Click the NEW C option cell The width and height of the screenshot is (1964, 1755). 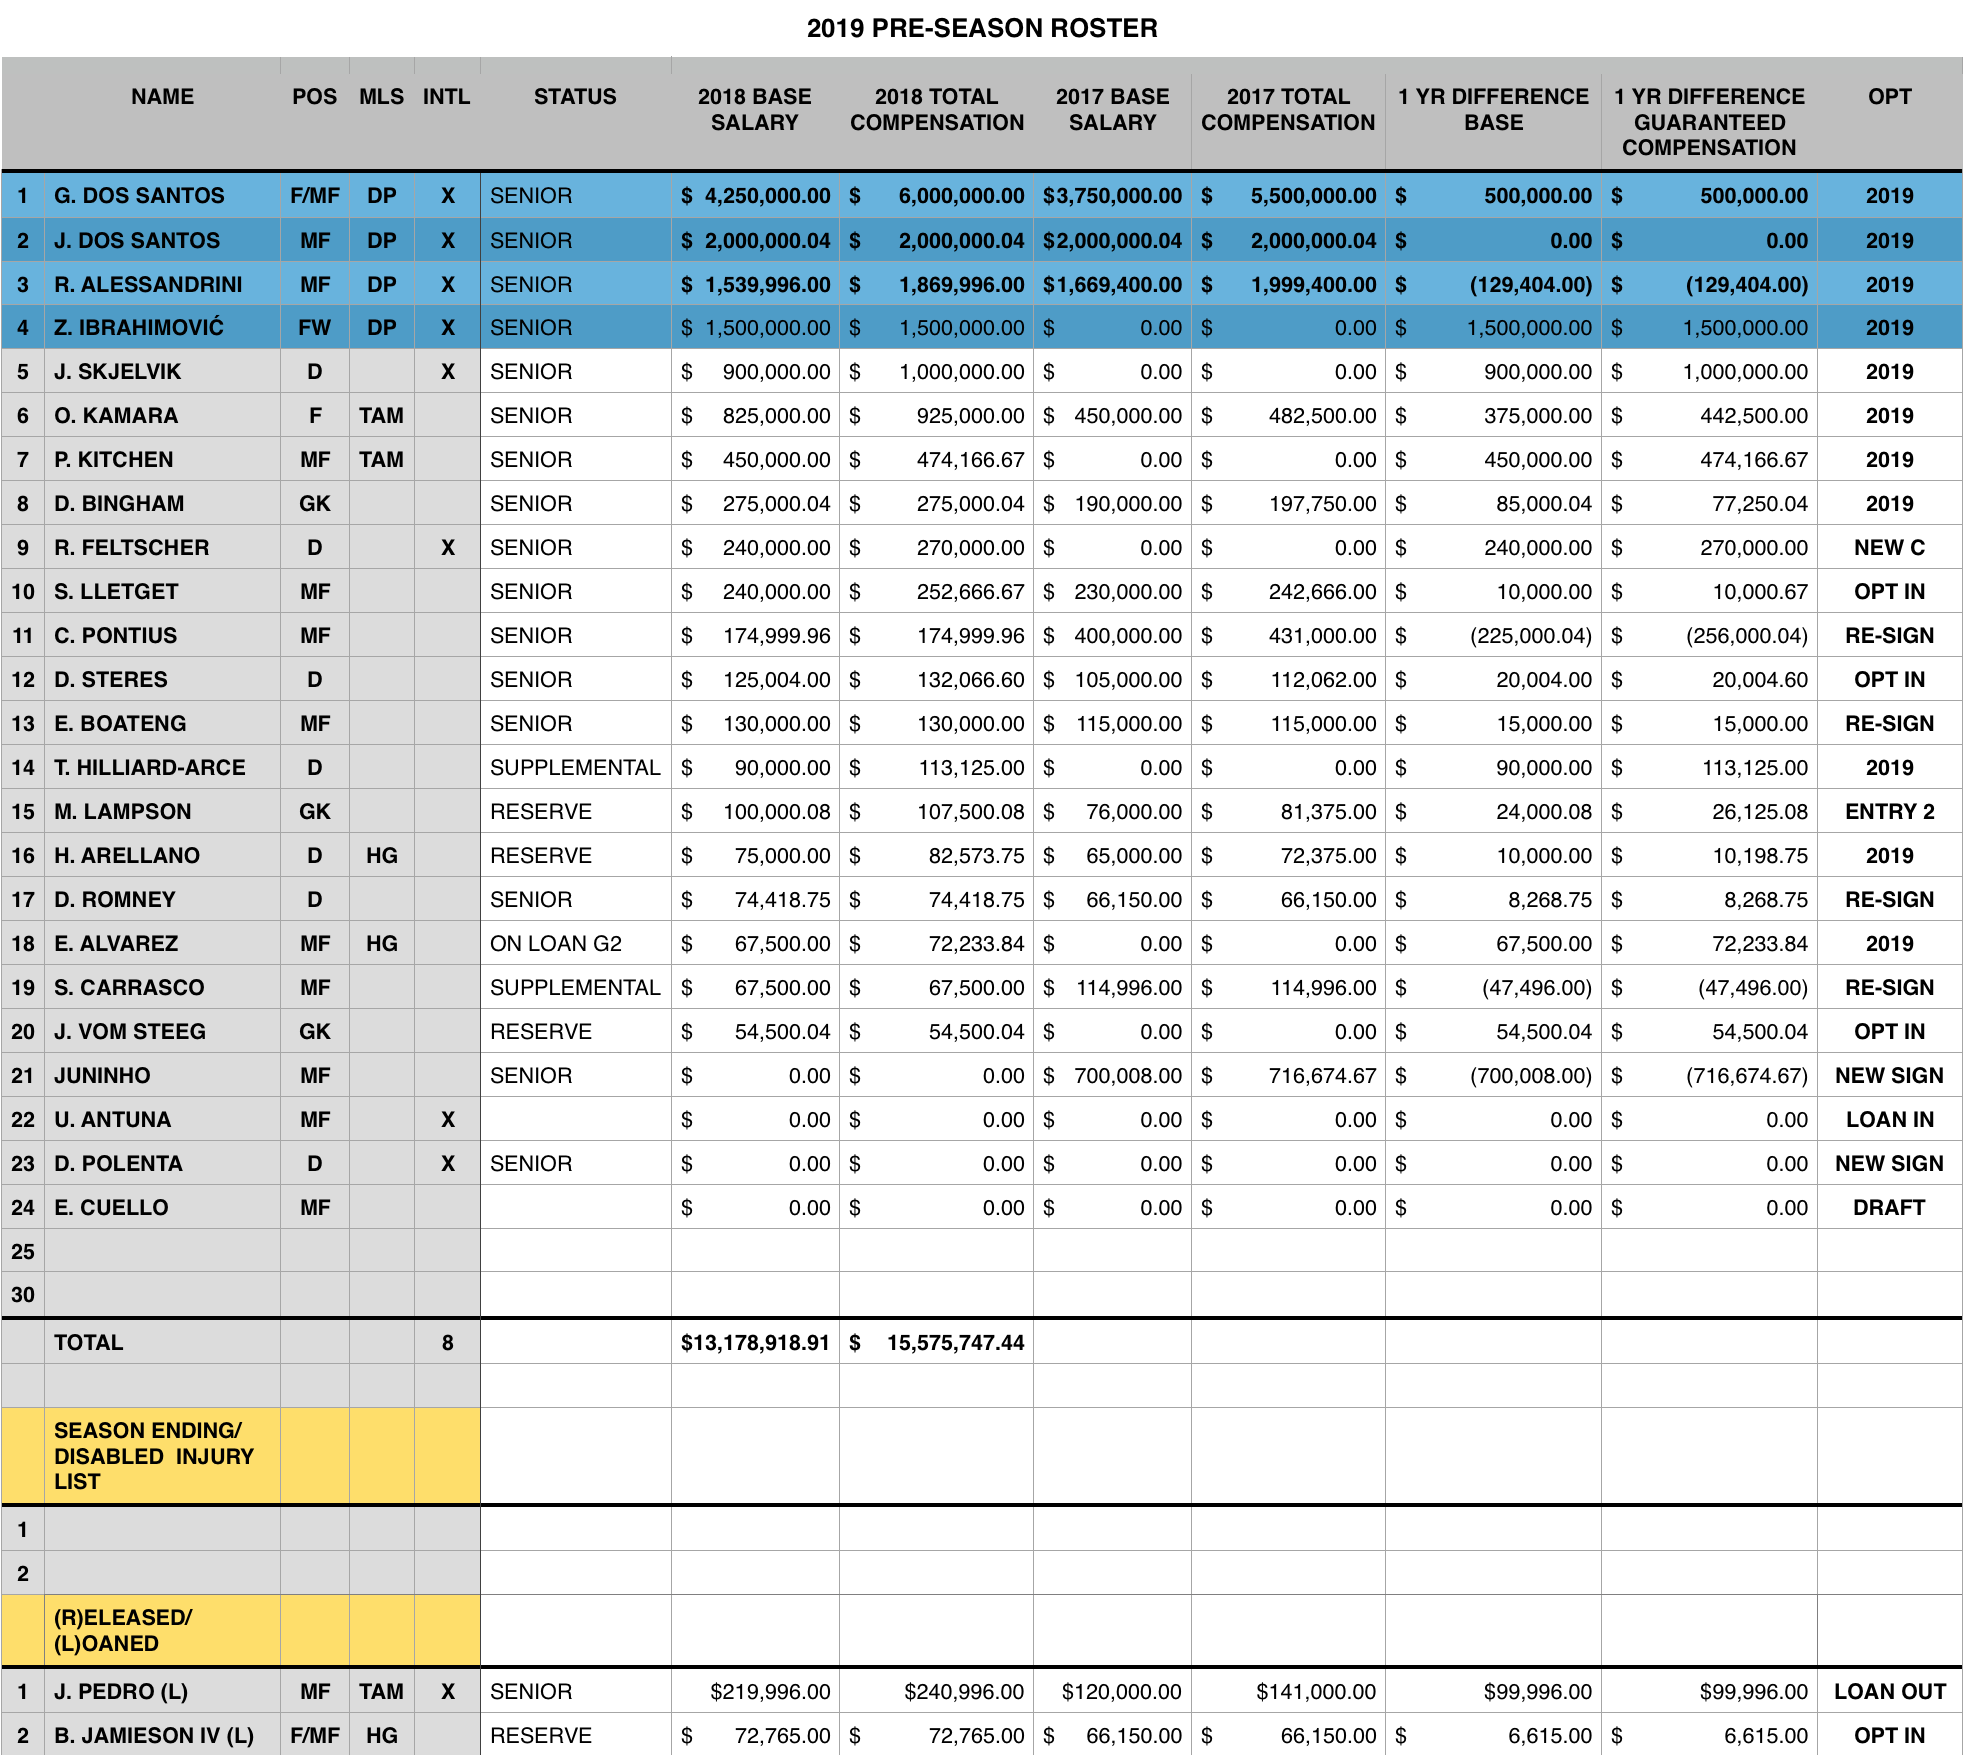click(x=1889, y=548)
